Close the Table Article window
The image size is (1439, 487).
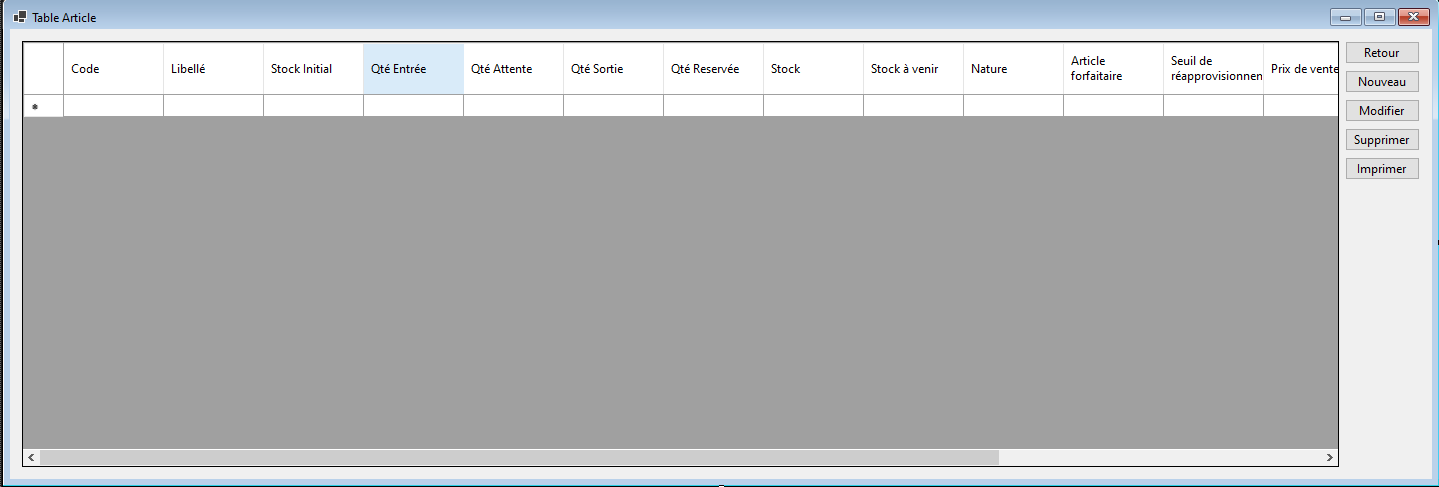tap(1412, 17)
